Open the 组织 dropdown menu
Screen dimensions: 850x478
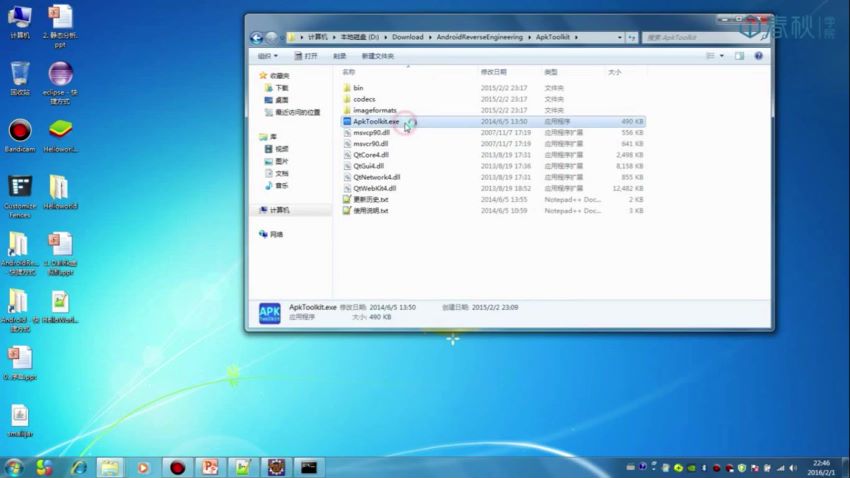coord(270,56)
